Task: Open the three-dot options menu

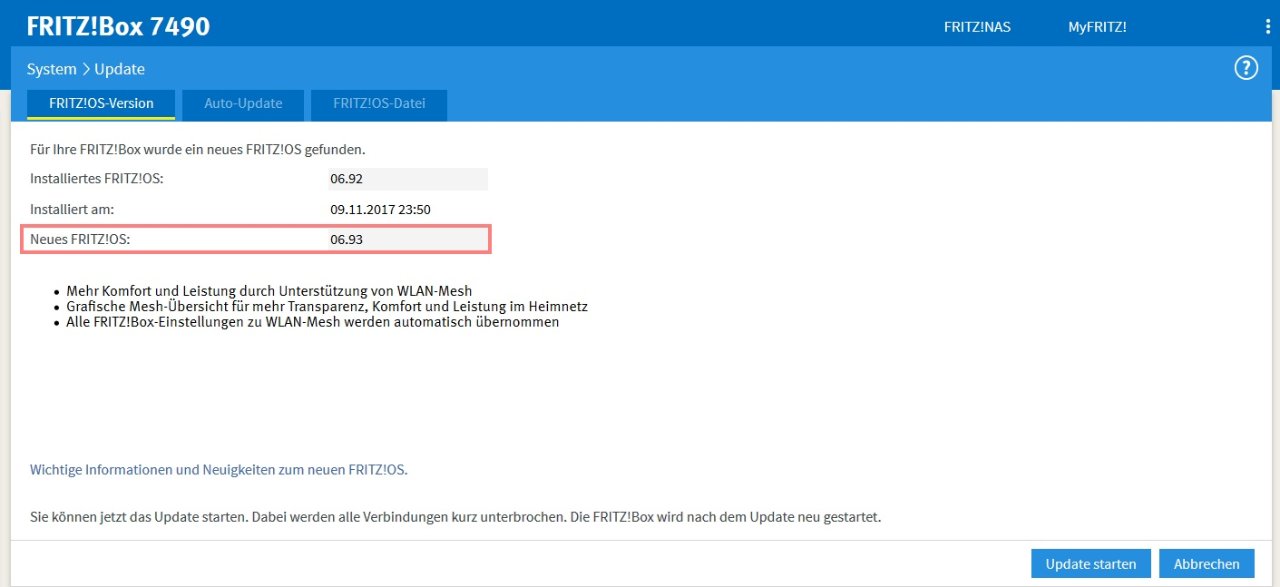Action: point(1268,27)
